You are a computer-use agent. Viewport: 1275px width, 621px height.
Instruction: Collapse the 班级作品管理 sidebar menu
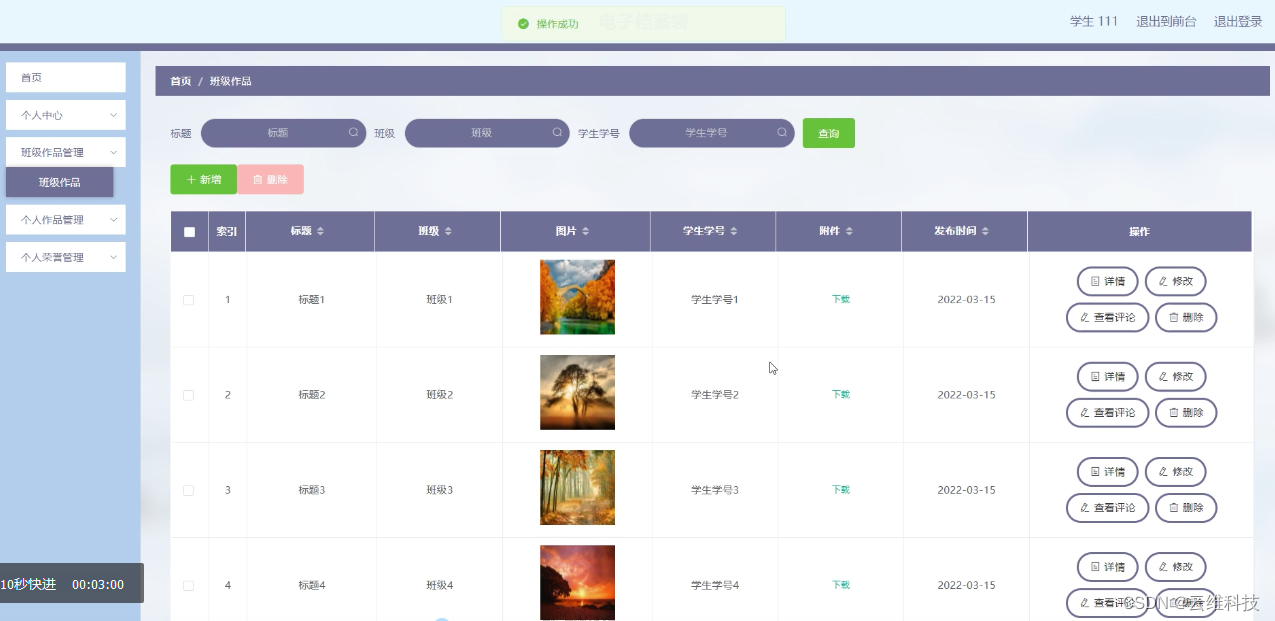pos(66,152)
